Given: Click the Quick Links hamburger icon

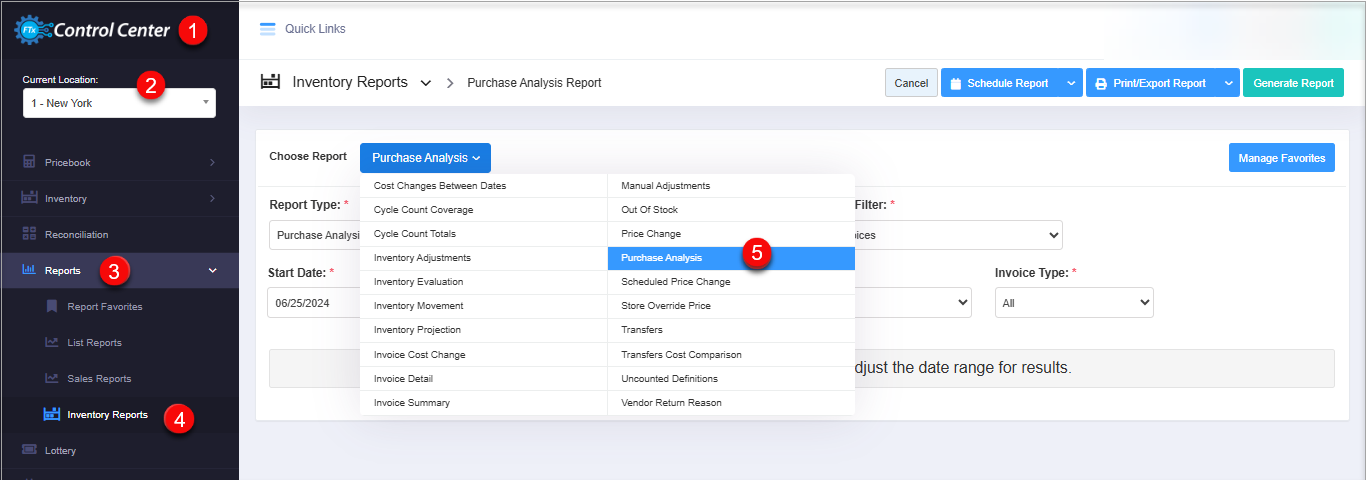Looking at the screenshot, I should click(267, 29).
